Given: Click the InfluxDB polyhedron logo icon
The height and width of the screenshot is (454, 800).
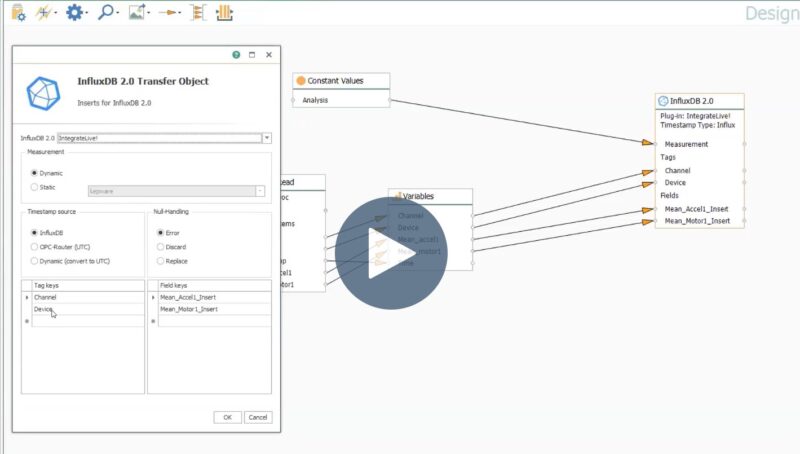Looking at the screenshot, I should pyautogui.click(x=43, y=93).
